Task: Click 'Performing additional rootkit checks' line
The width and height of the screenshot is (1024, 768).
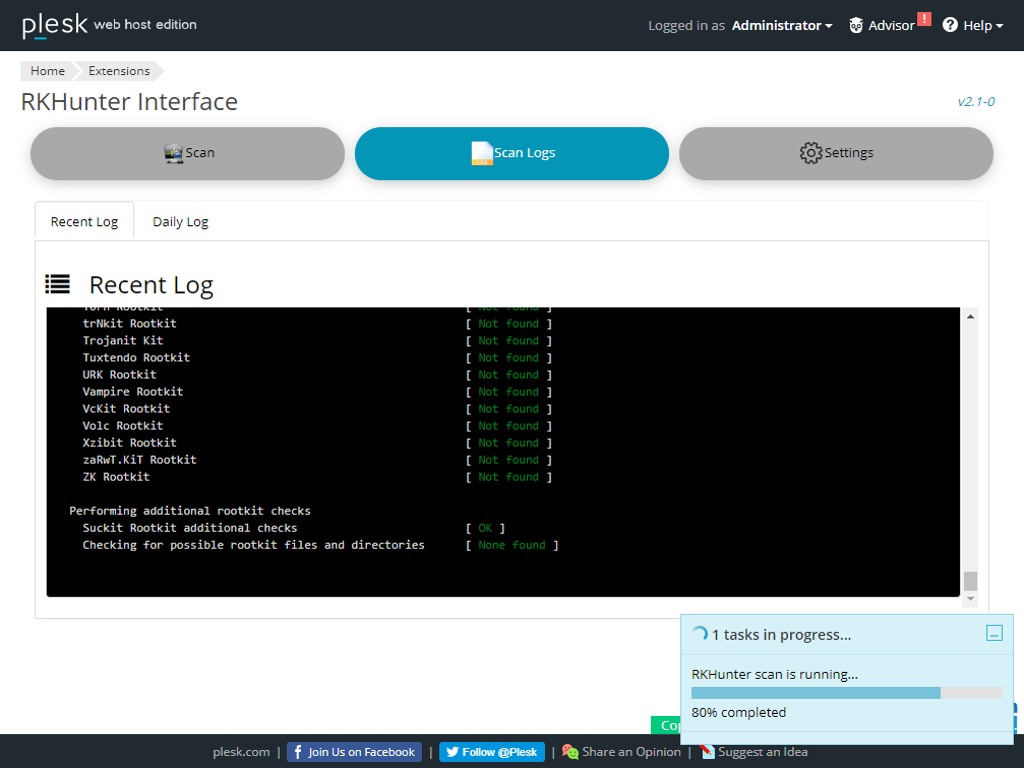Action: pos(190,511)
